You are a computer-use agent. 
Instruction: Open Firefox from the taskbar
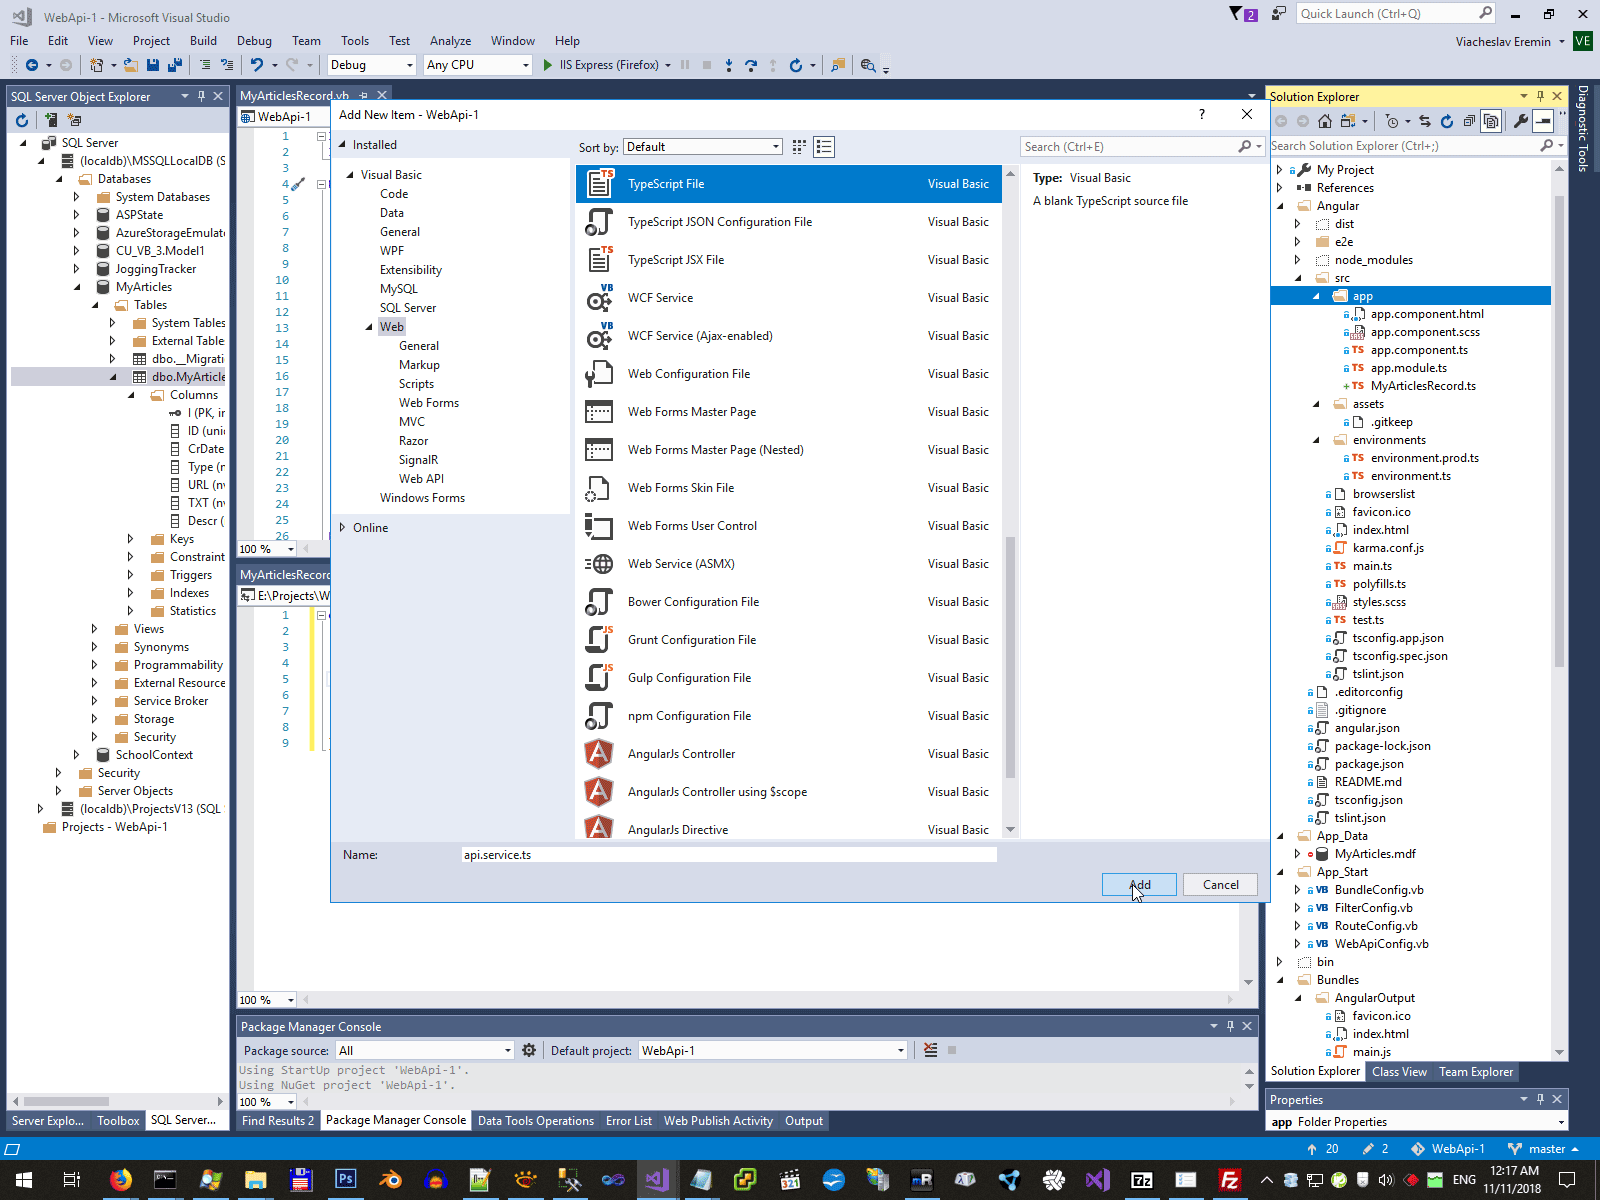point(121,1180)
